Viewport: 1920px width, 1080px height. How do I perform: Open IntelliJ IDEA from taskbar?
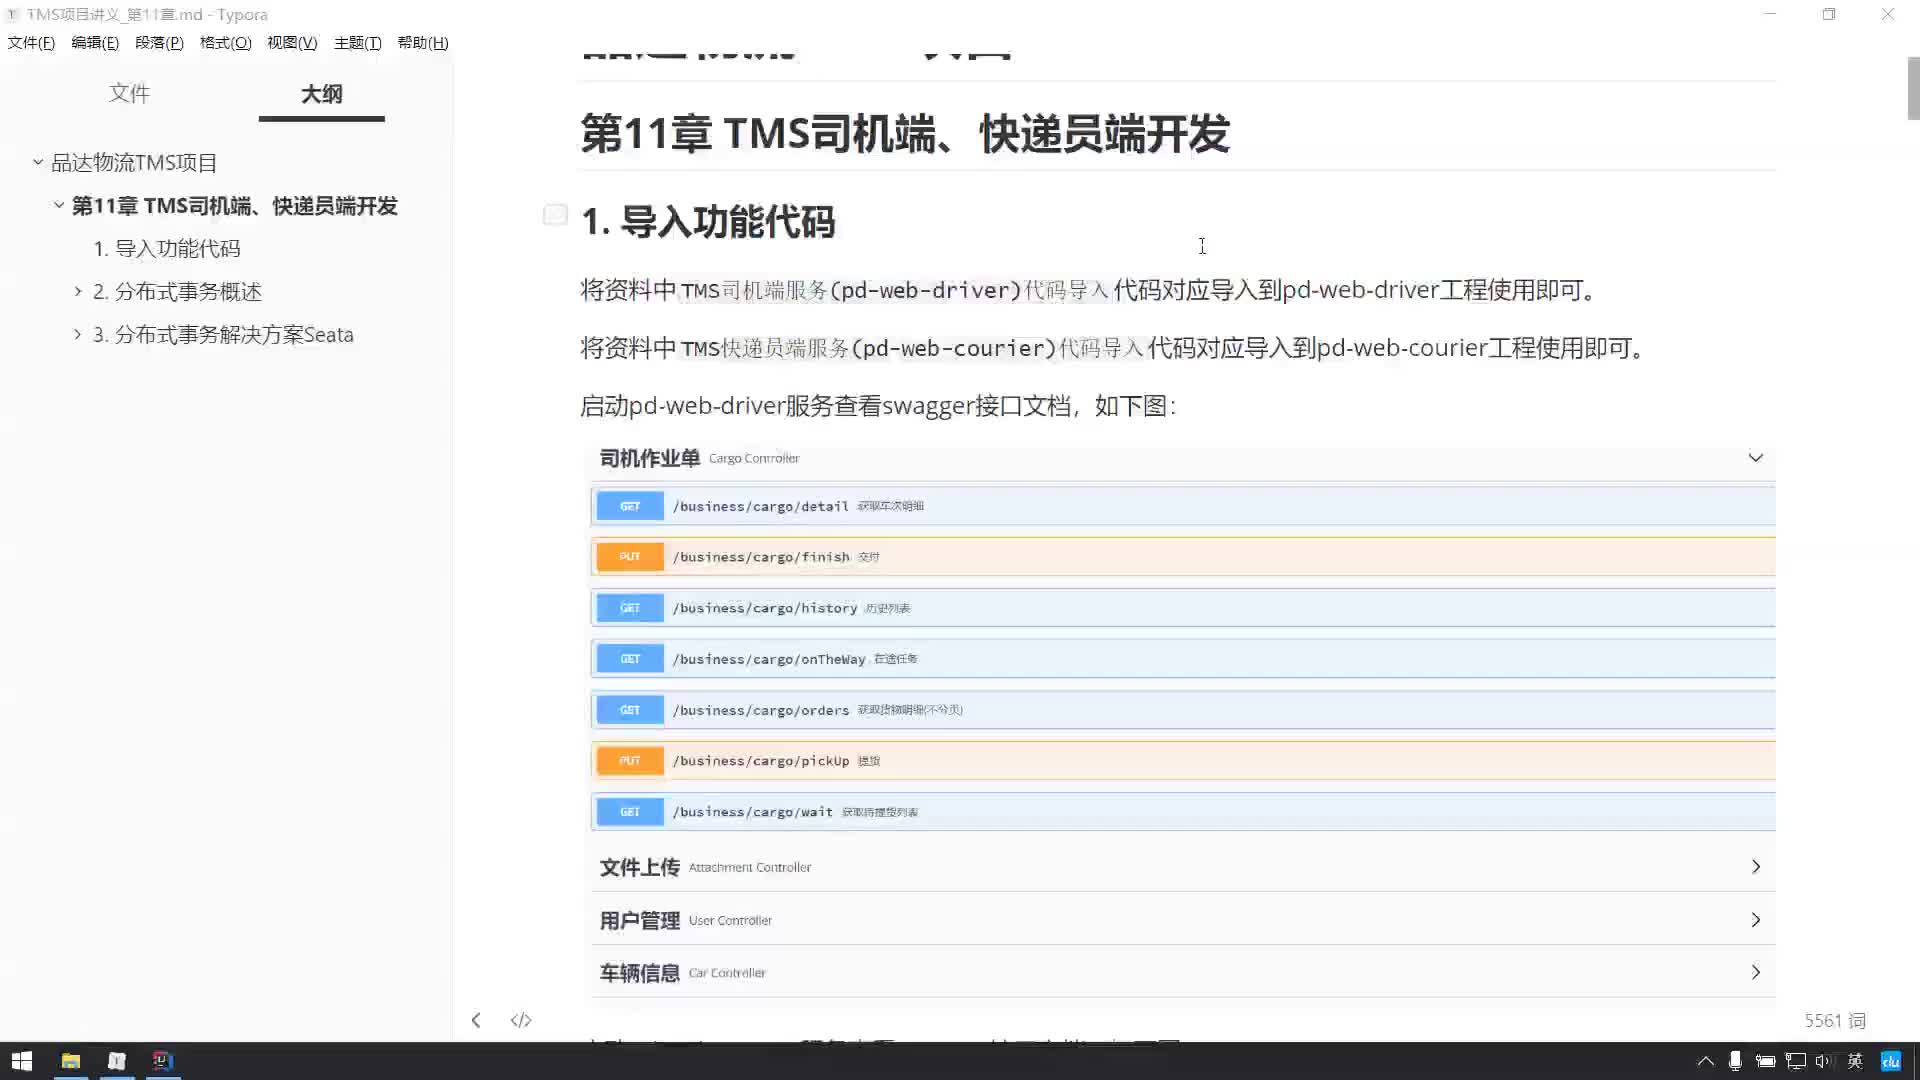tap(163, 1061)
